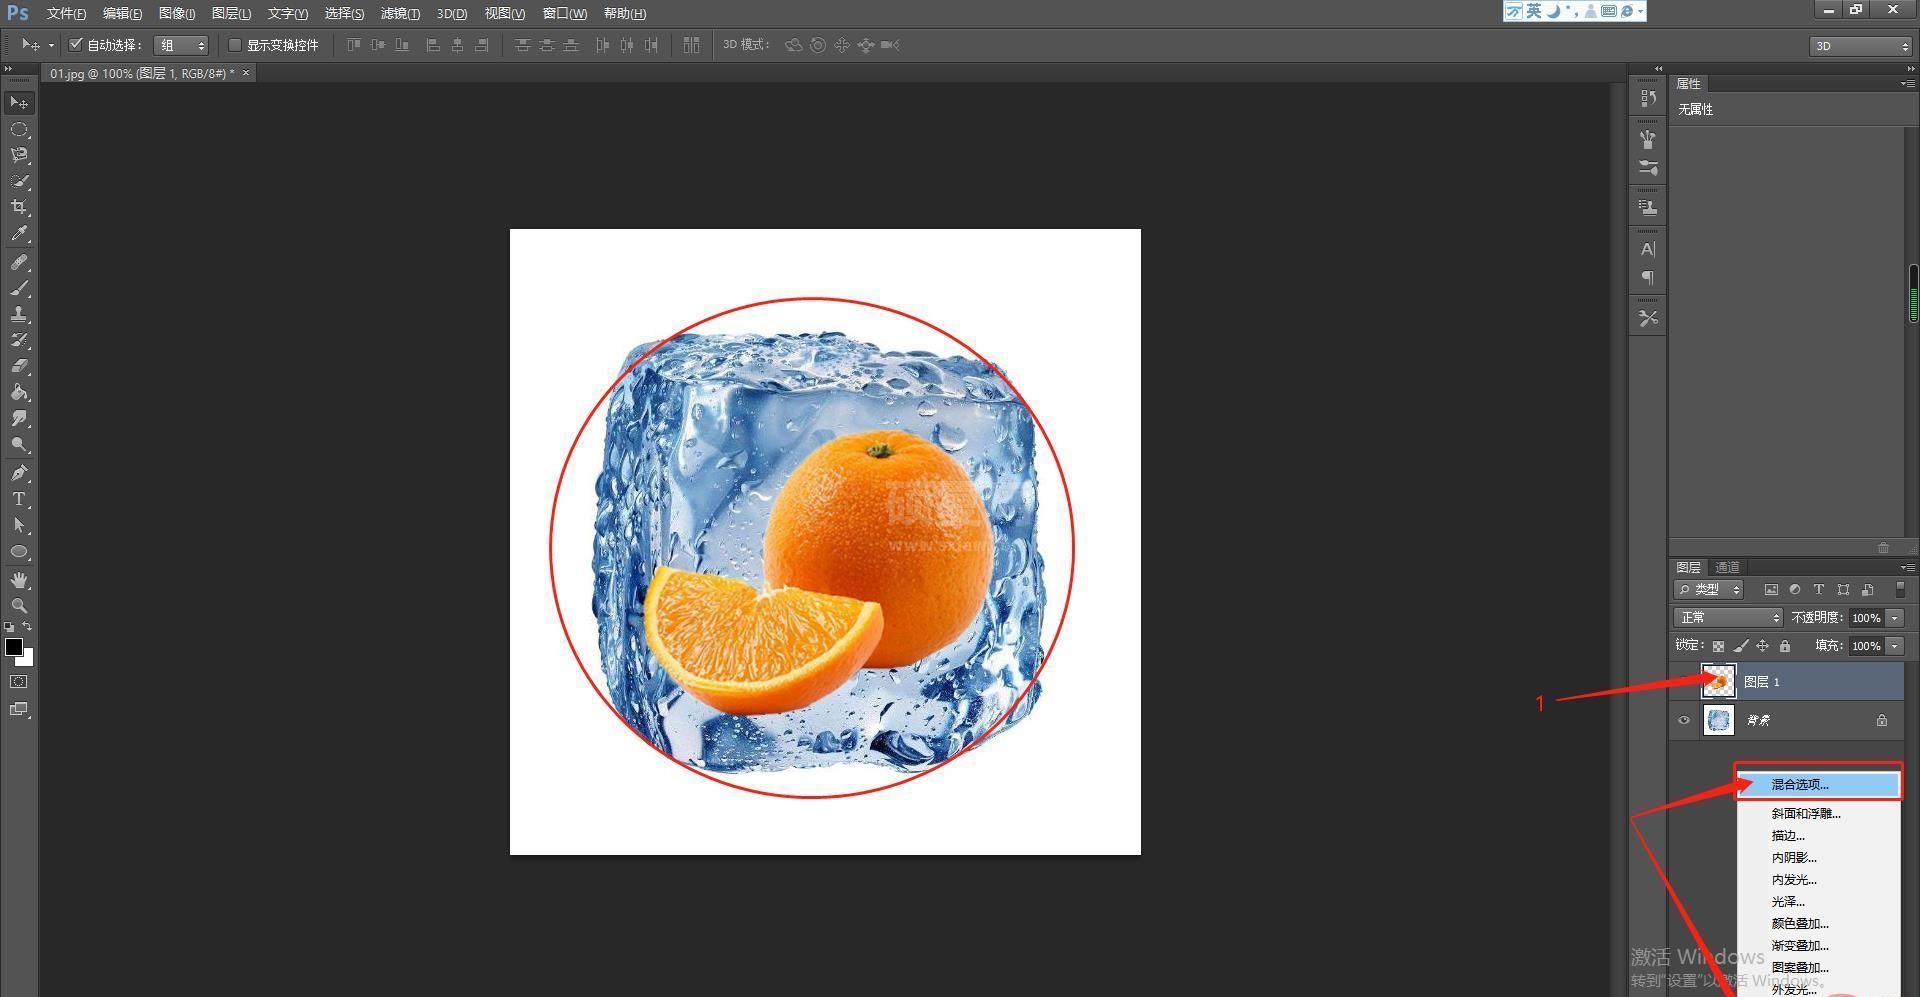Open the 3D workspace dropdown
Viewport: 1920px width, 997px height.
click(1860, 46)
